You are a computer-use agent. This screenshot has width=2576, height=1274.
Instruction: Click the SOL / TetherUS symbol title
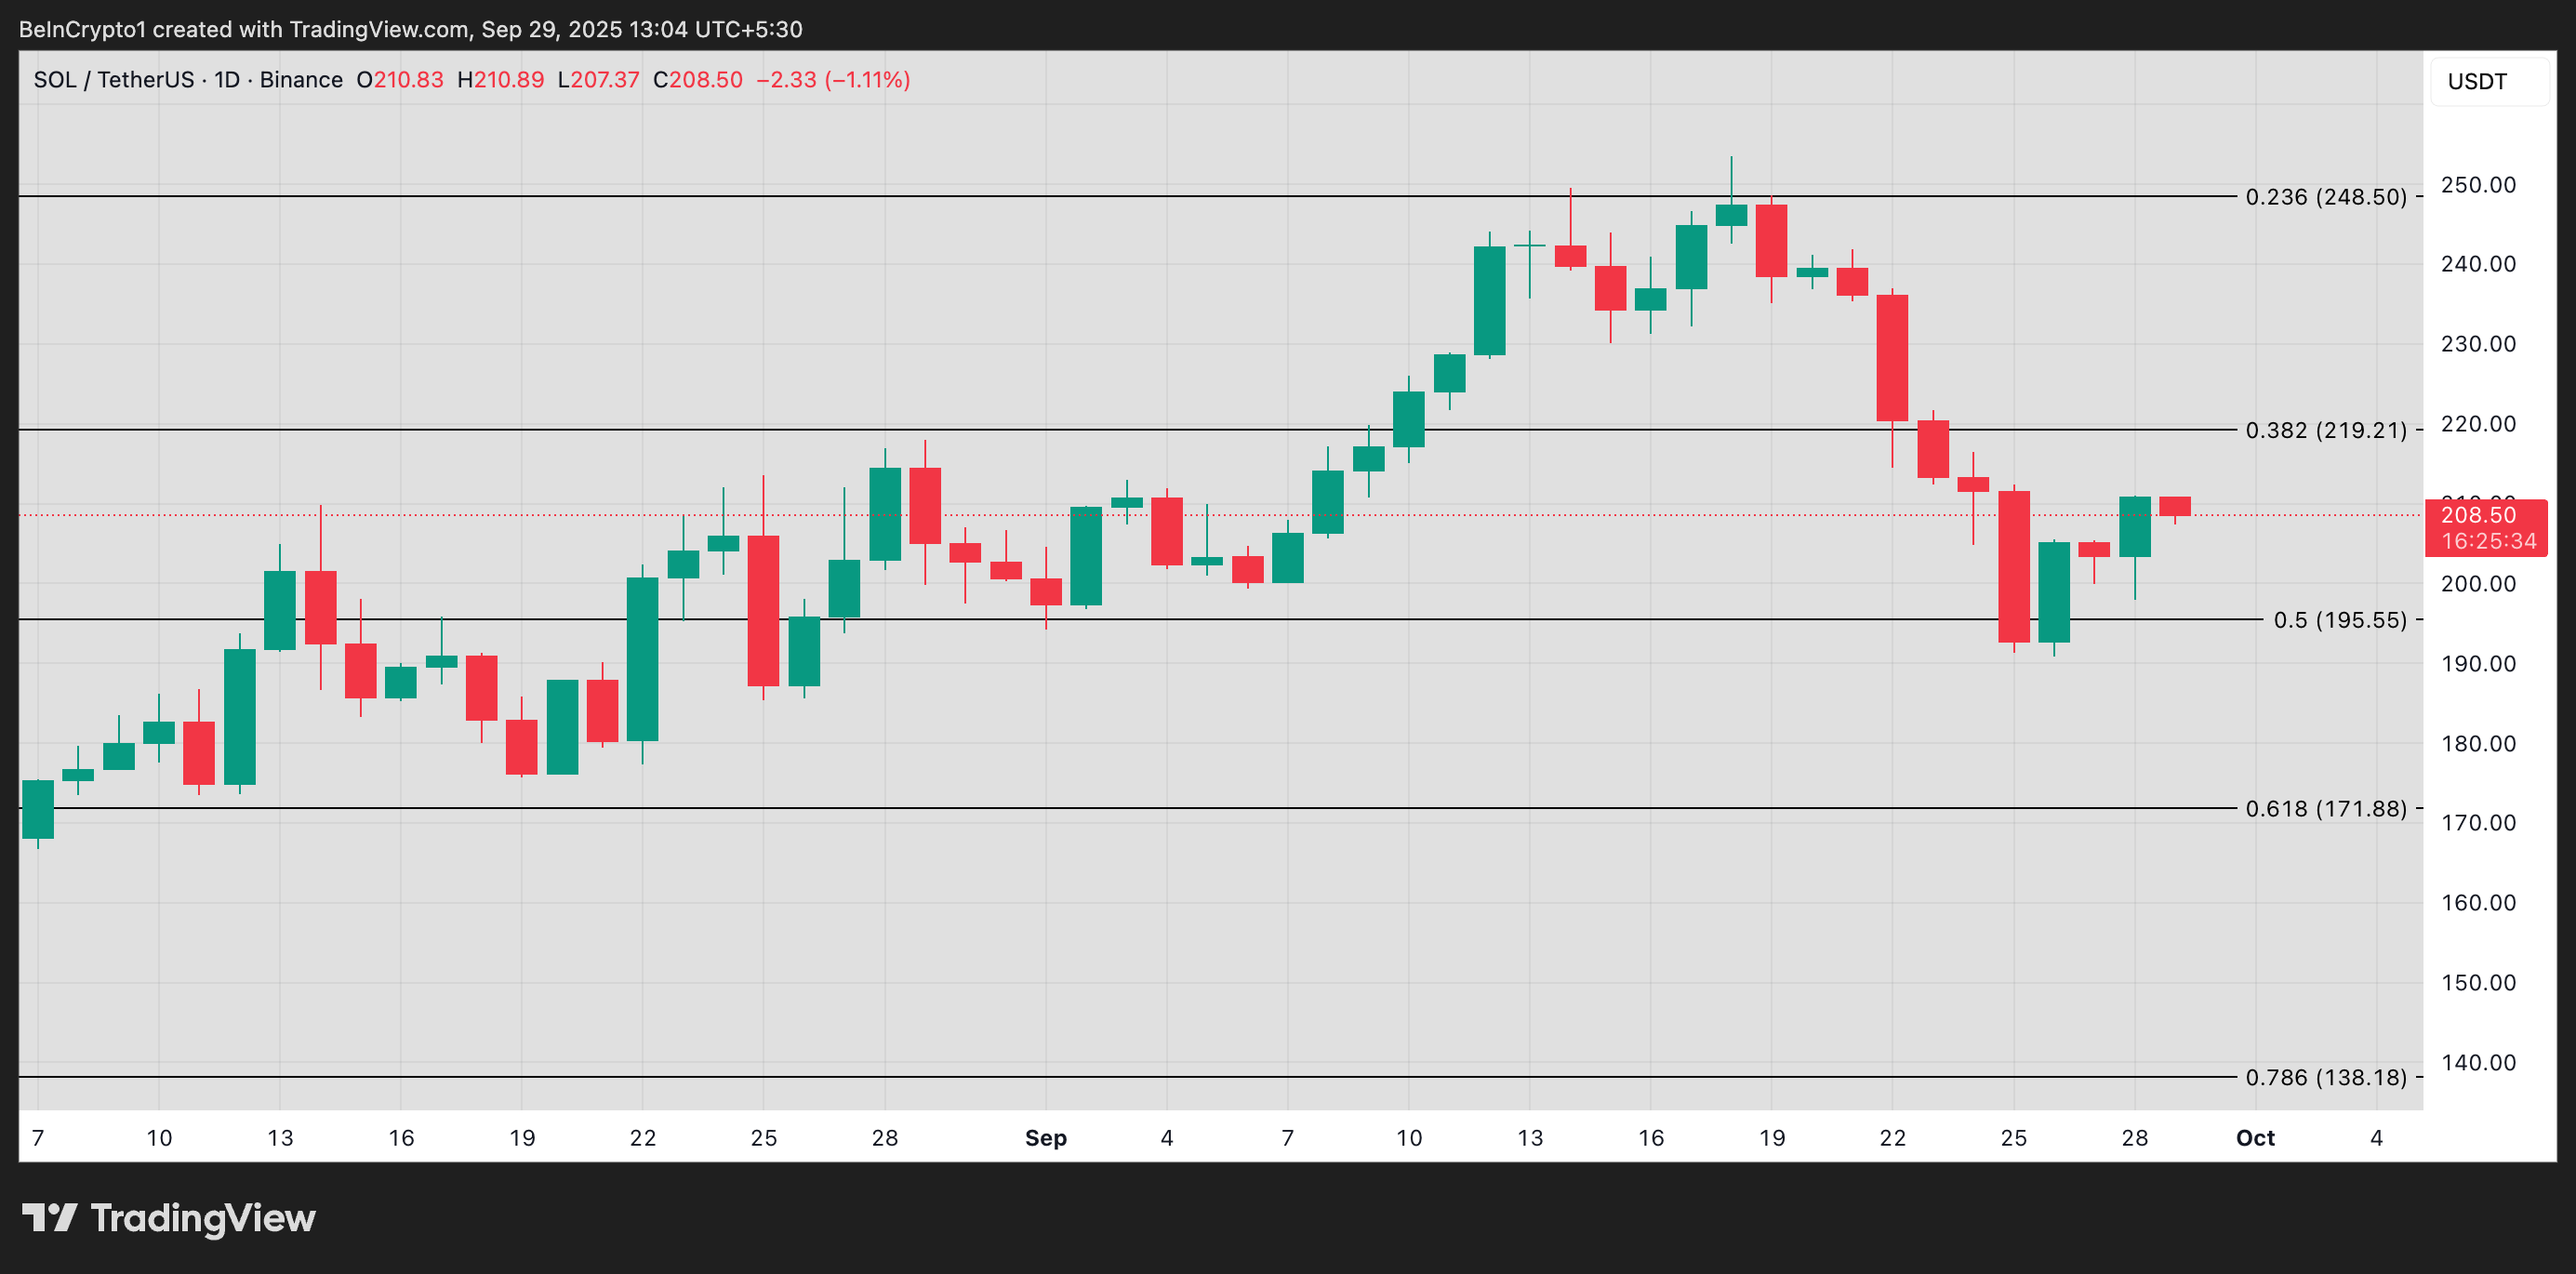(113, 80)
